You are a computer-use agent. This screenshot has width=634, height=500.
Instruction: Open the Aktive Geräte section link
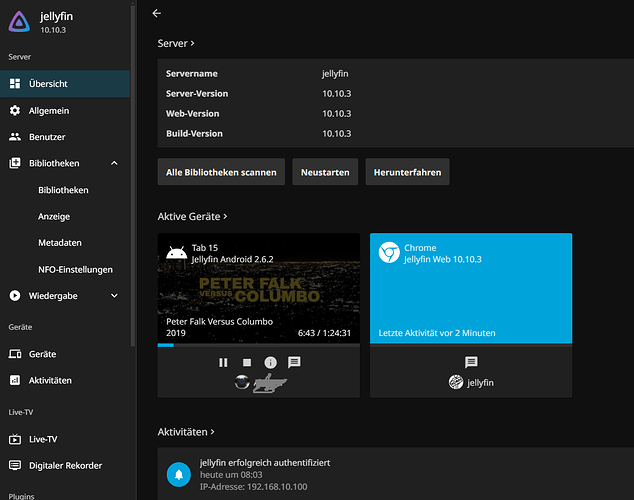point(192,217)
